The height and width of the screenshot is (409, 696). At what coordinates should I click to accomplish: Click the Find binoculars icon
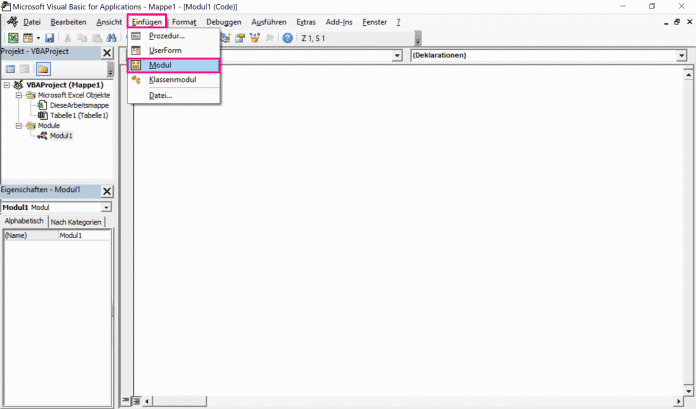113,38
